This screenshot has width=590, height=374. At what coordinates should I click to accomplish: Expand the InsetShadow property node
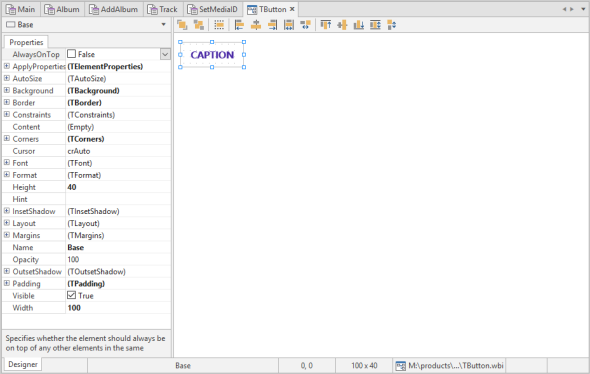[7, 210]
